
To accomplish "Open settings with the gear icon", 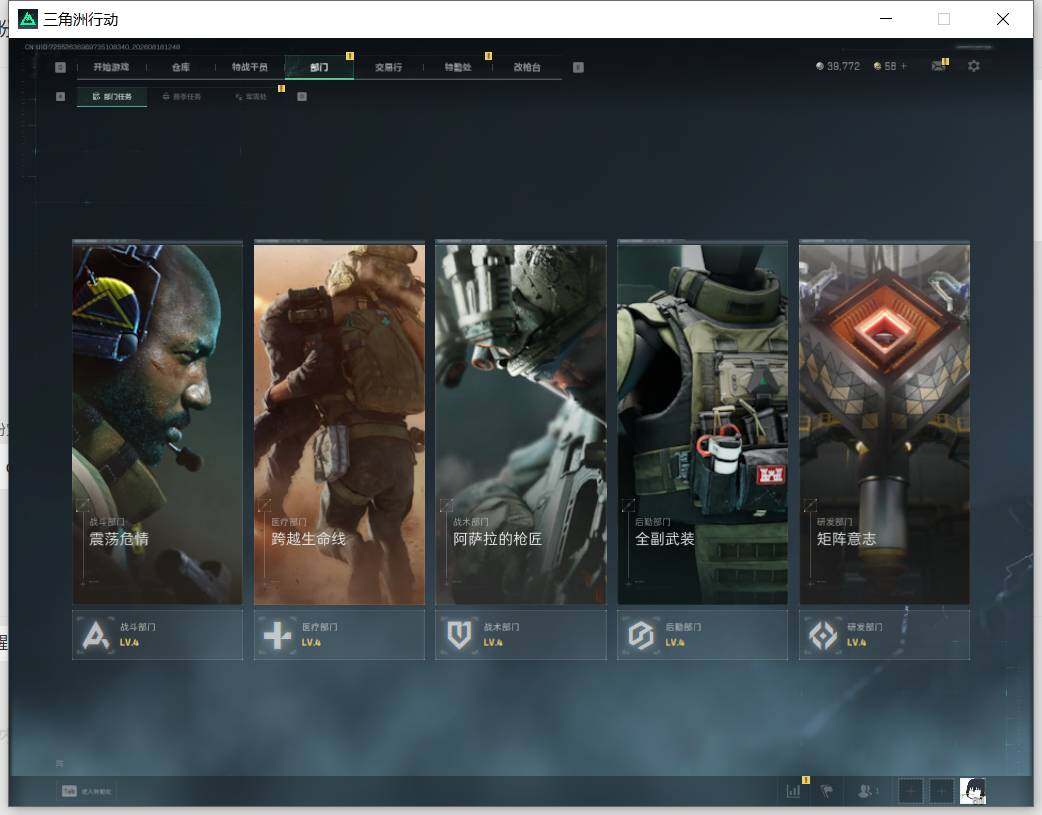I will pyautogui.click(x=974, y=66).
